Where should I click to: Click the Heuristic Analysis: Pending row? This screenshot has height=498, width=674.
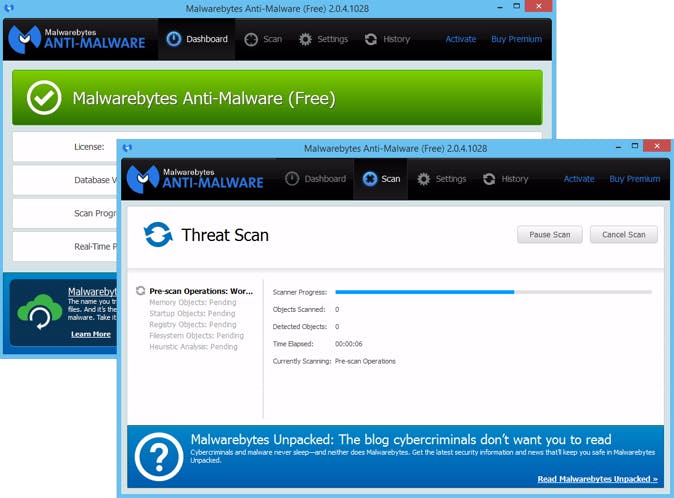click(x=193, y=347)
